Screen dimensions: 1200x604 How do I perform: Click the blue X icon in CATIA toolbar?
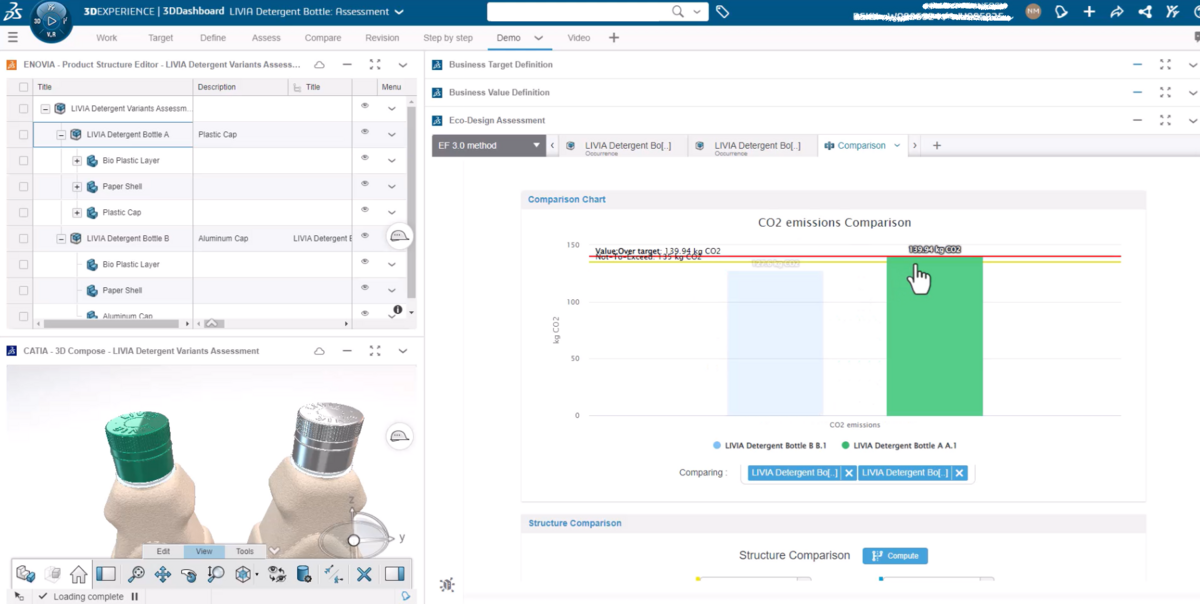pyautogui.click(x=364, y=574)
